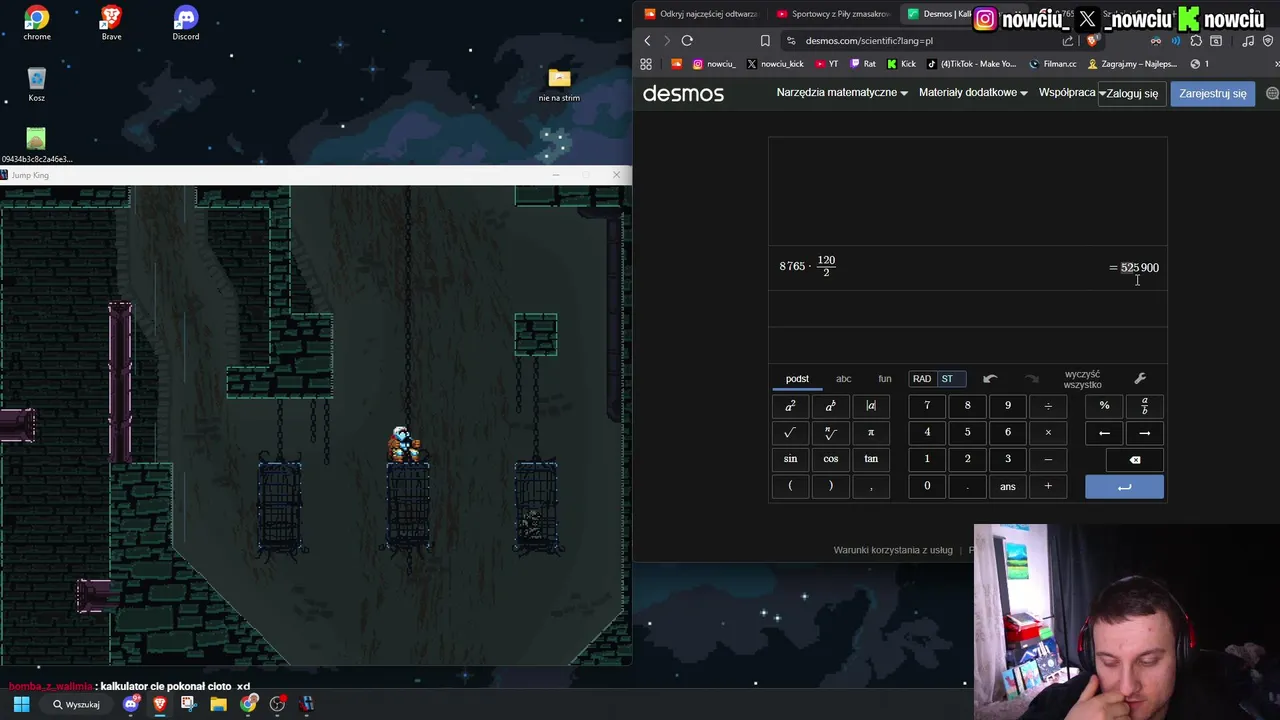Click the percent key
The width and height of the screenshot is (1280, 720).
pyautogui.click(x=1104, y=406)
